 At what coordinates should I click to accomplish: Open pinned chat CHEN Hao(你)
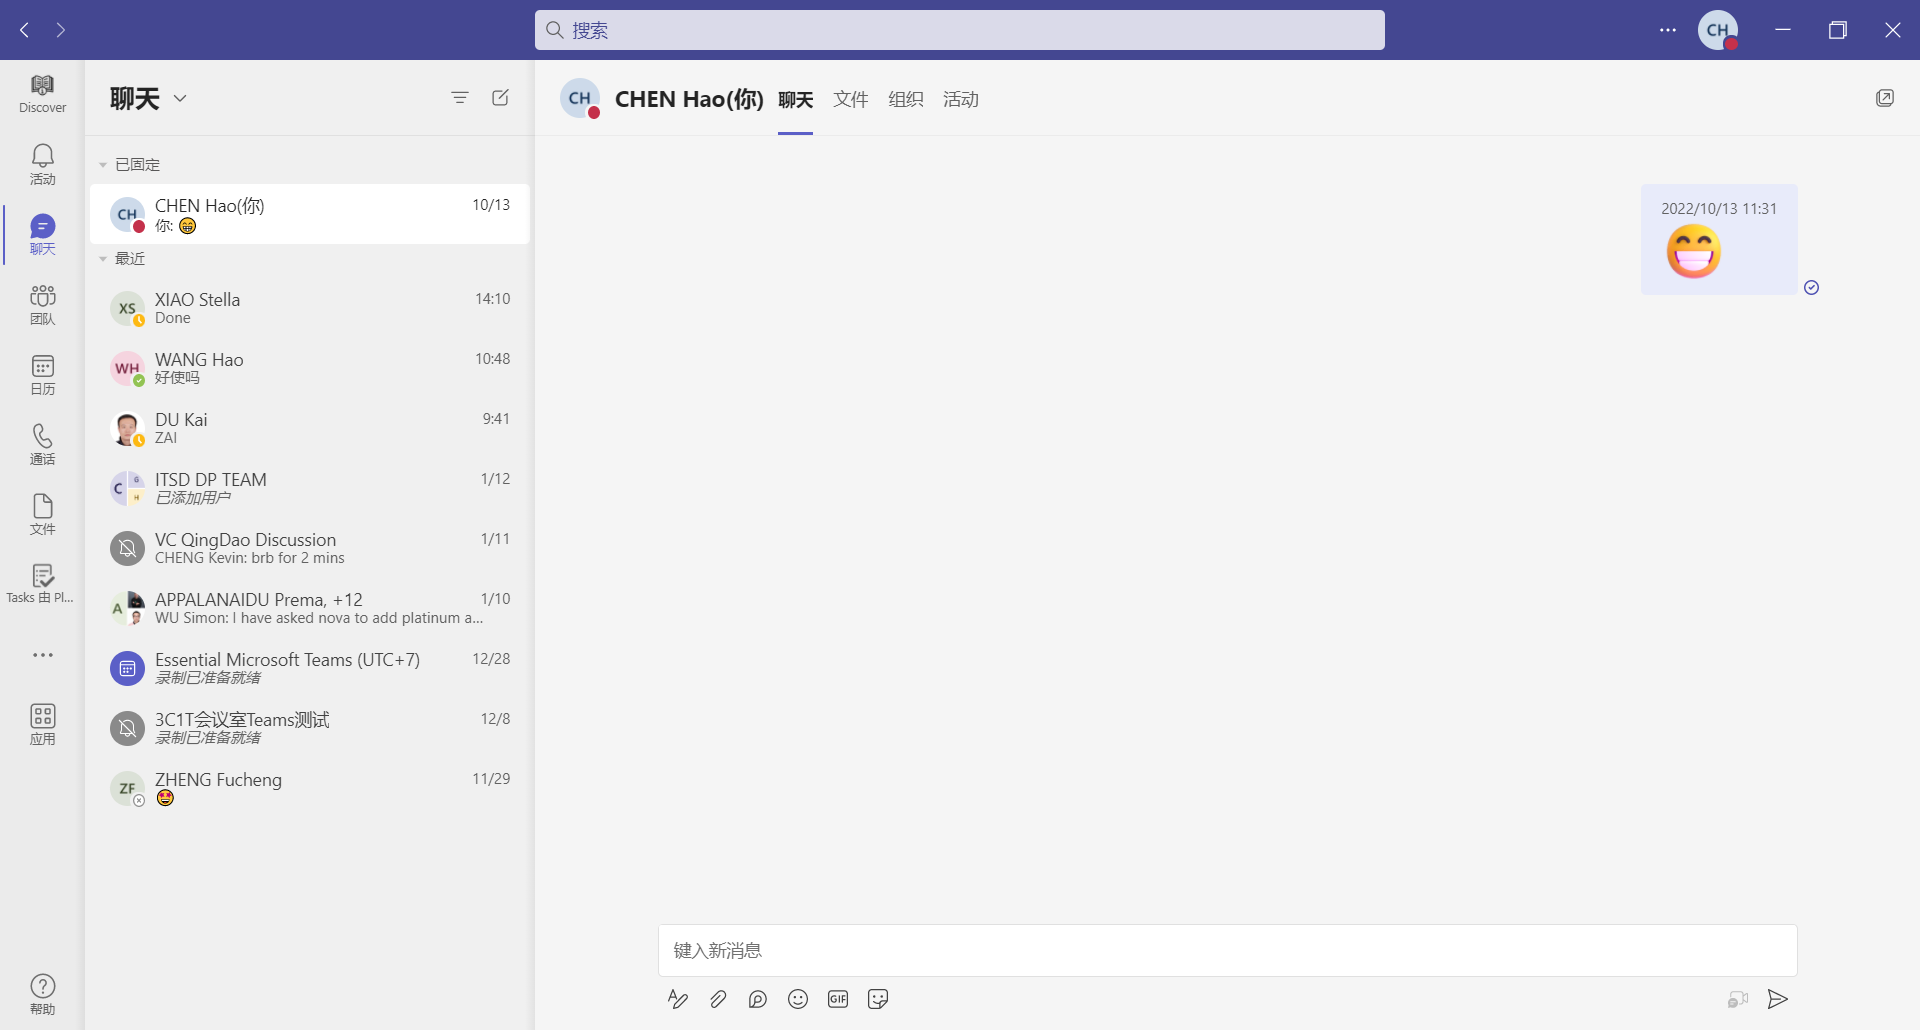pyautogui.click(x=310, y=214)
